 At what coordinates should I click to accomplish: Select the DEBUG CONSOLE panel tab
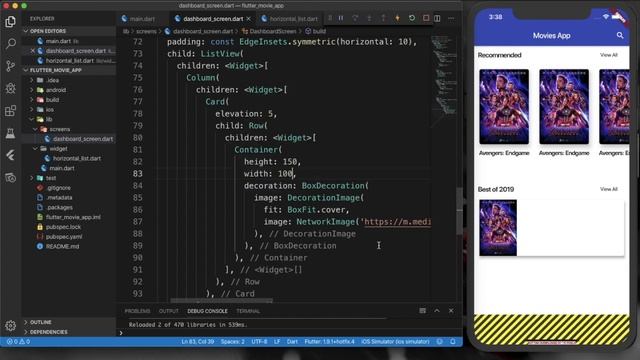[x=207, y=311]
